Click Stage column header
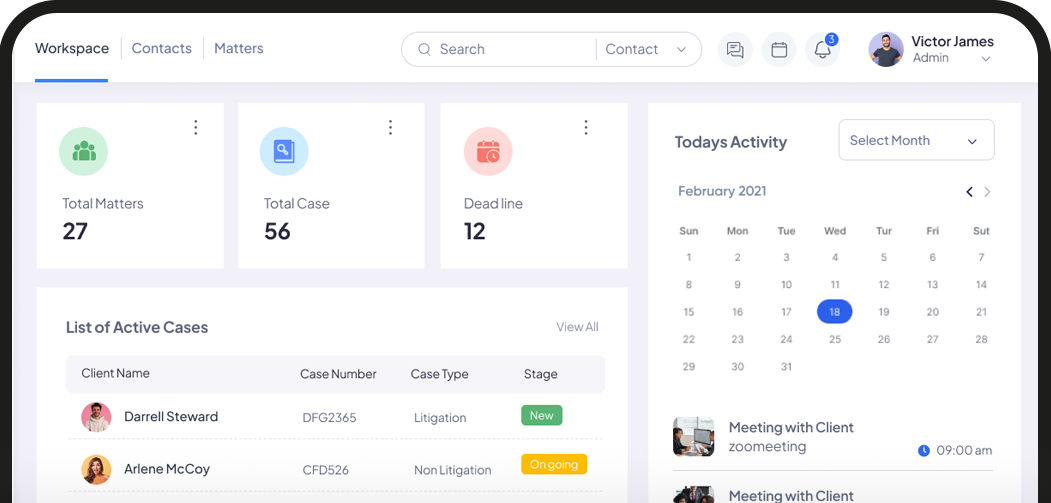The width and height of the screenshot is (1051, 503). (540, 374)
